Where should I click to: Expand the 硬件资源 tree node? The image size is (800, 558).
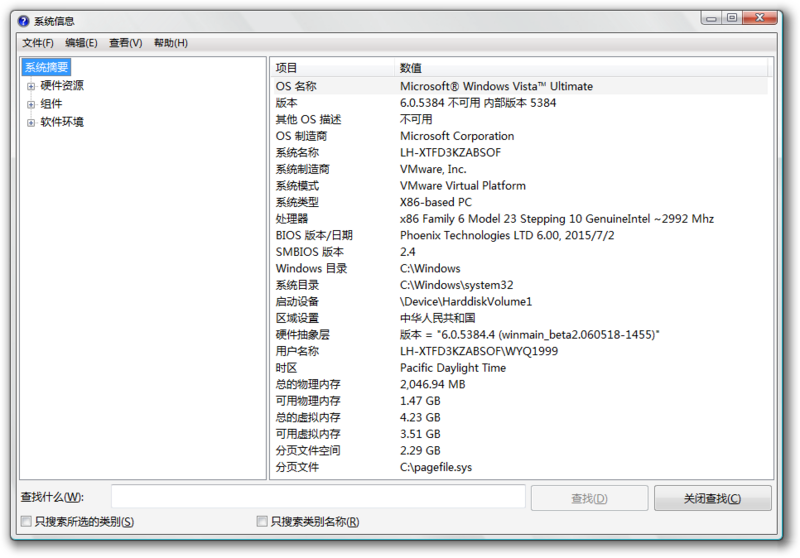point(31,86)
